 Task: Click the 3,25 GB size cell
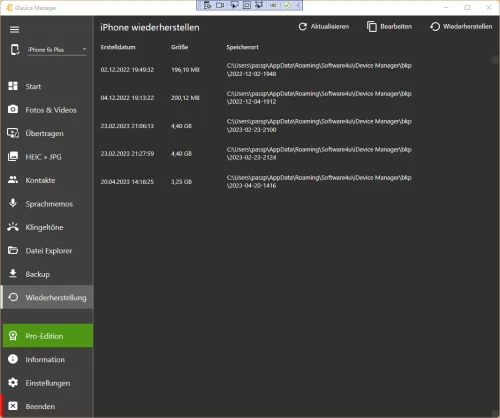click(181, 182)
